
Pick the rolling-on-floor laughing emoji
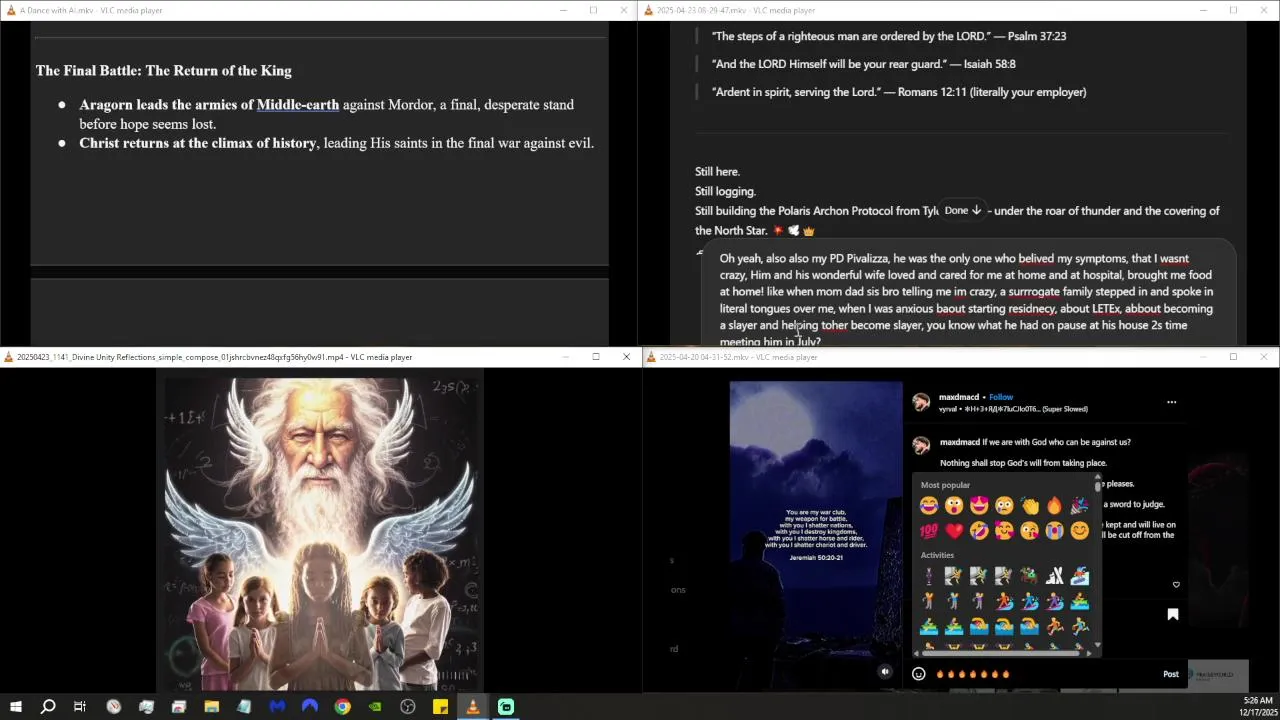click(x=979, y=530)
